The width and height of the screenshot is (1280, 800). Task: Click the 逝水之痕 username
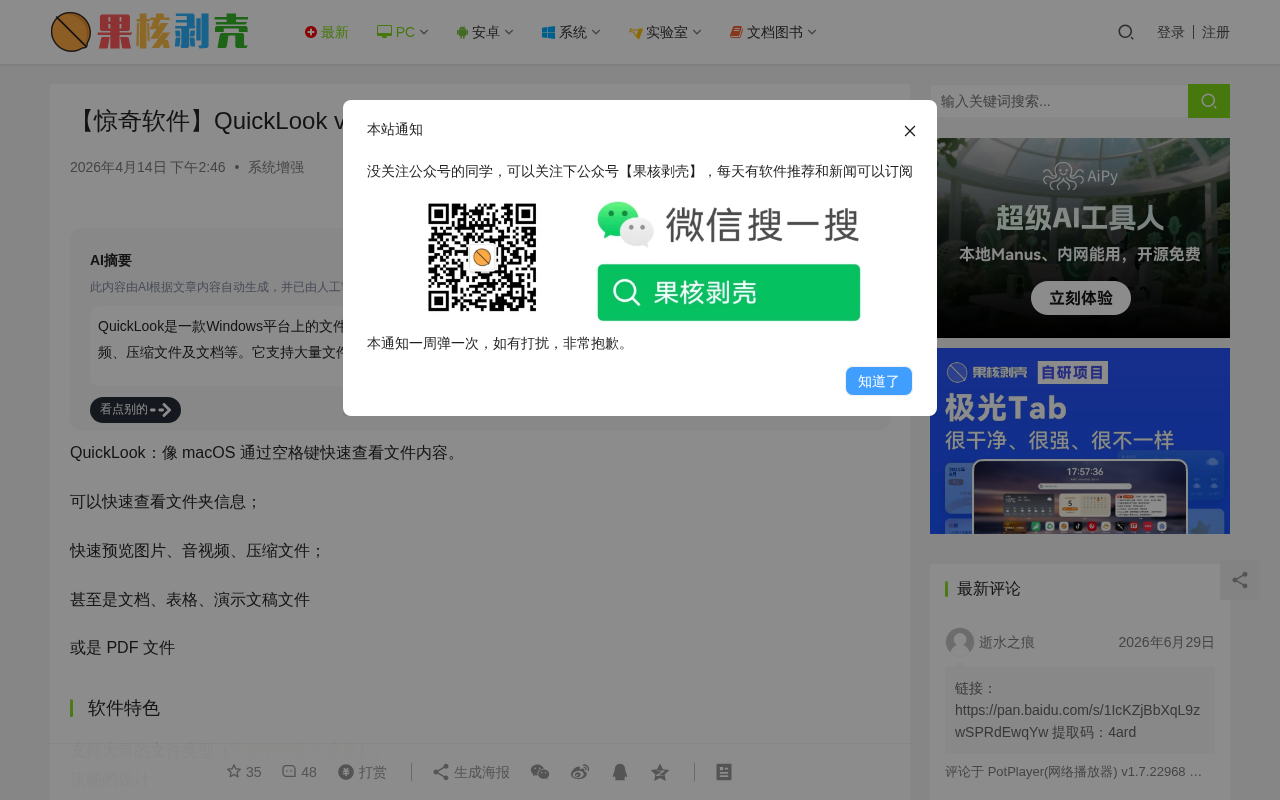[x=1007, y=642]
